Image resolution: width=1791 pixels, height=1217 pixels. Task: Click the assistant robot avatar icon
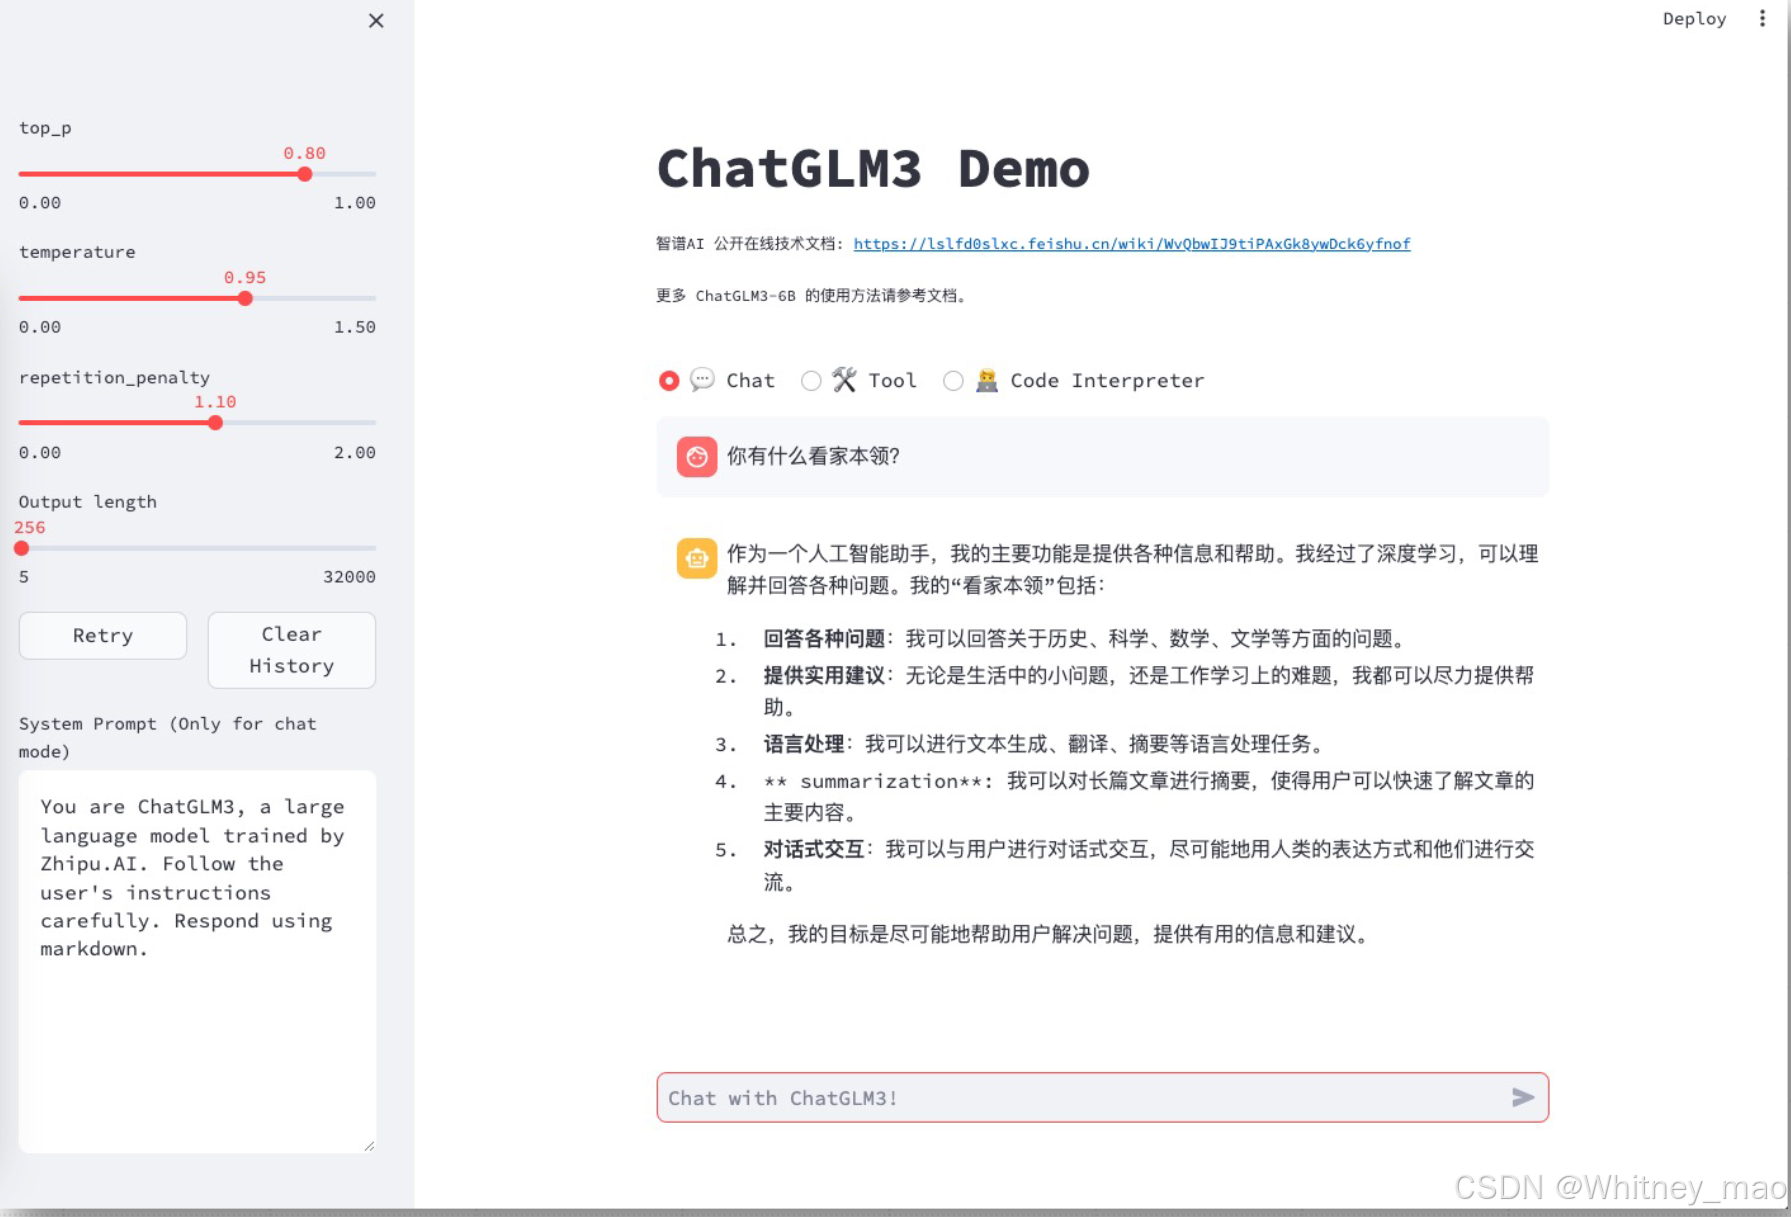697,558
